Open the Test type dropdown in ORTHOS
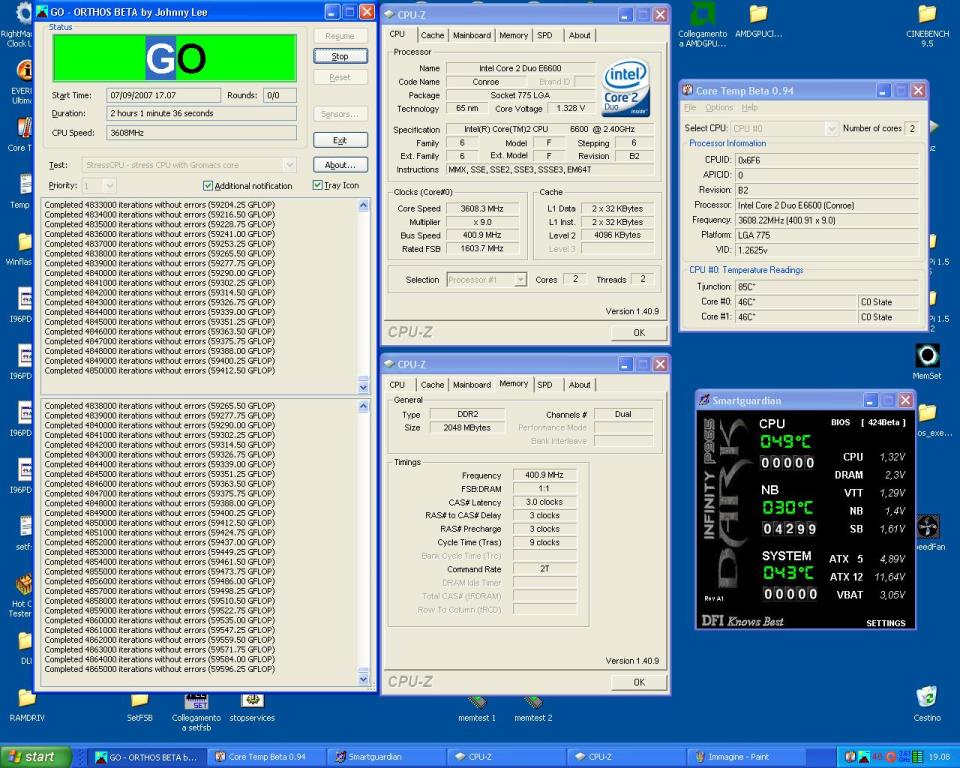This screenshot has height=768, width=960. click(290, 165)
